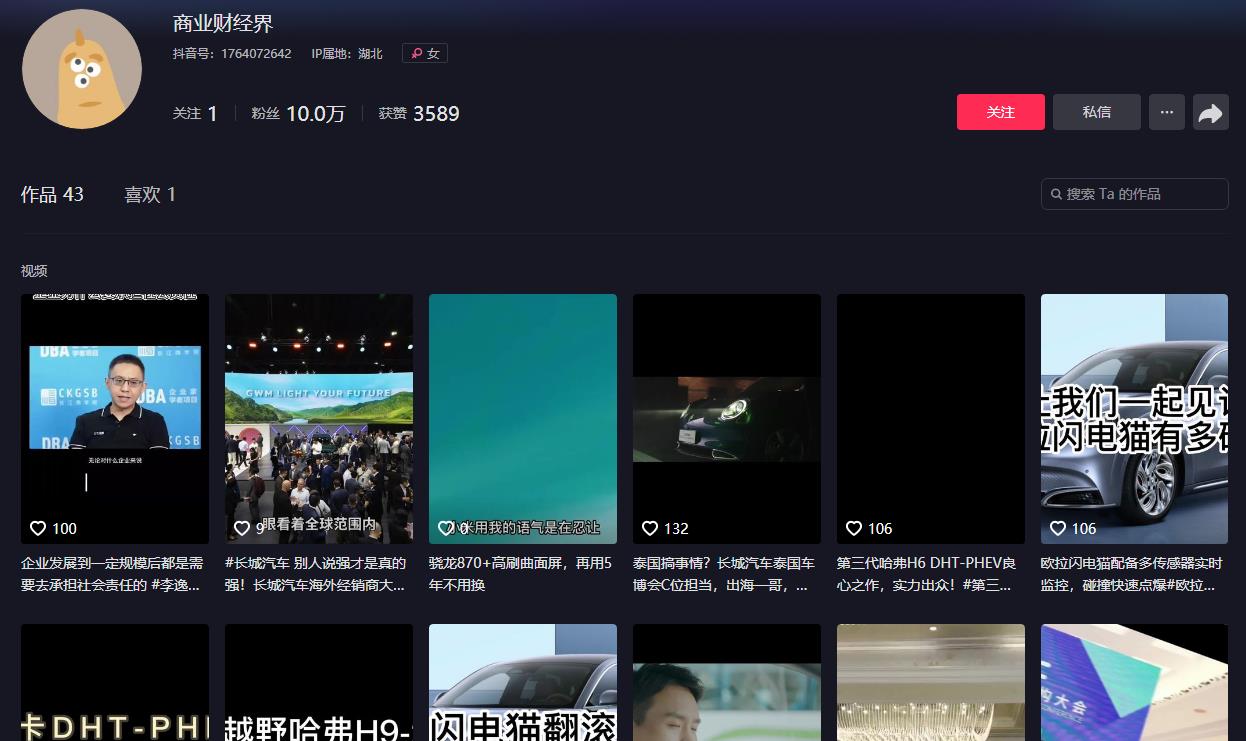Screen dimensions: 1246x741
Task: Open the GWM Light Your Future video
Action: 319,419
